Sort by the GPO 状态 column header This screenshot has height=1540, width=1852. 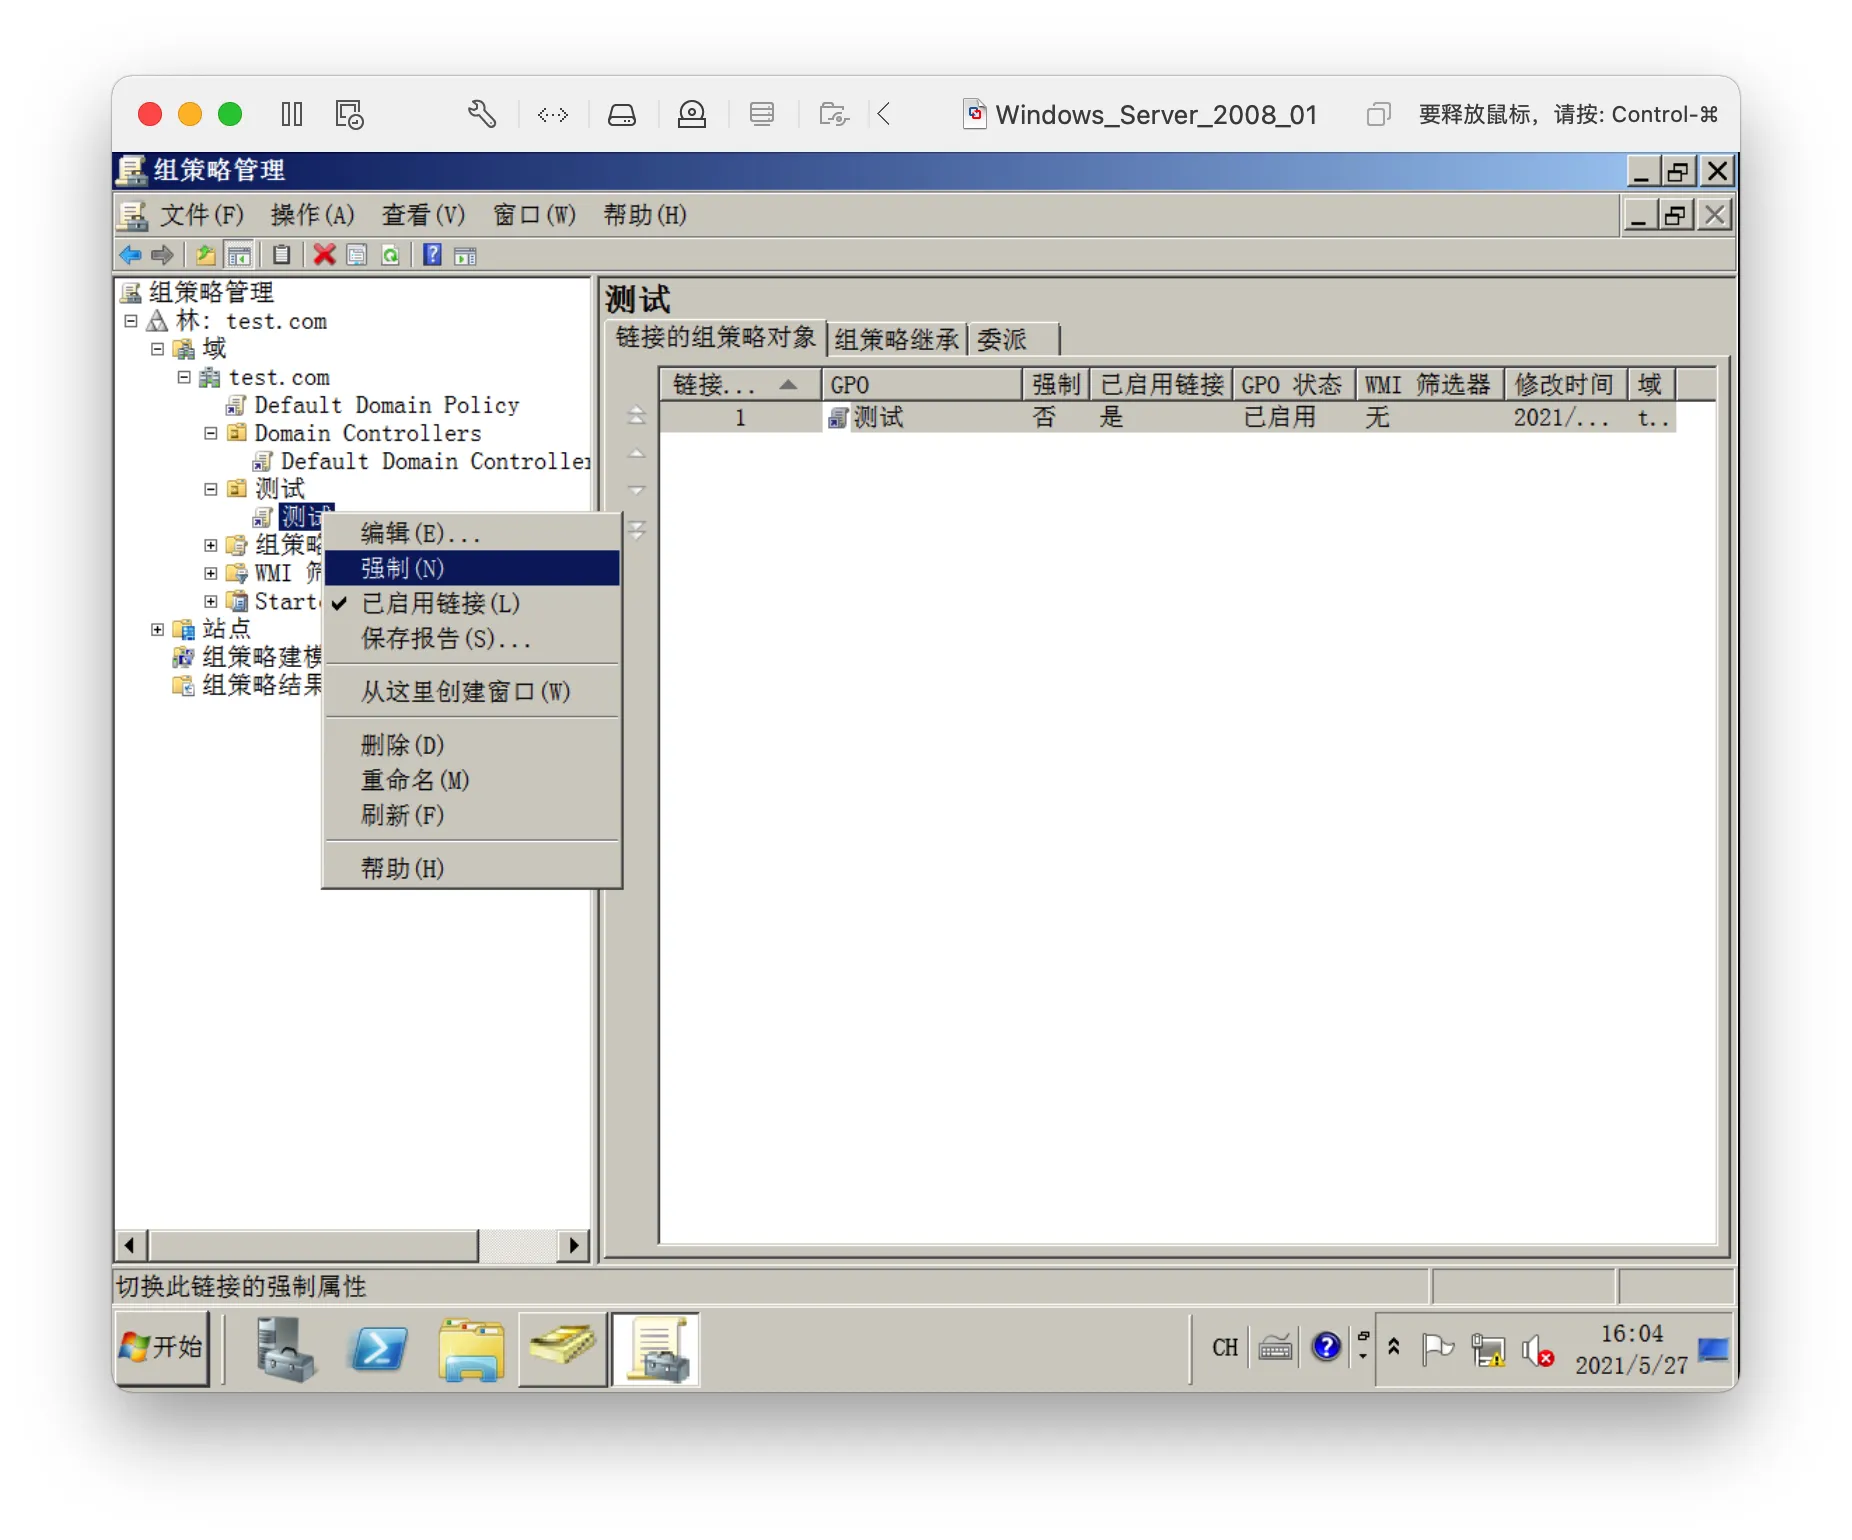coord(1294,385)
